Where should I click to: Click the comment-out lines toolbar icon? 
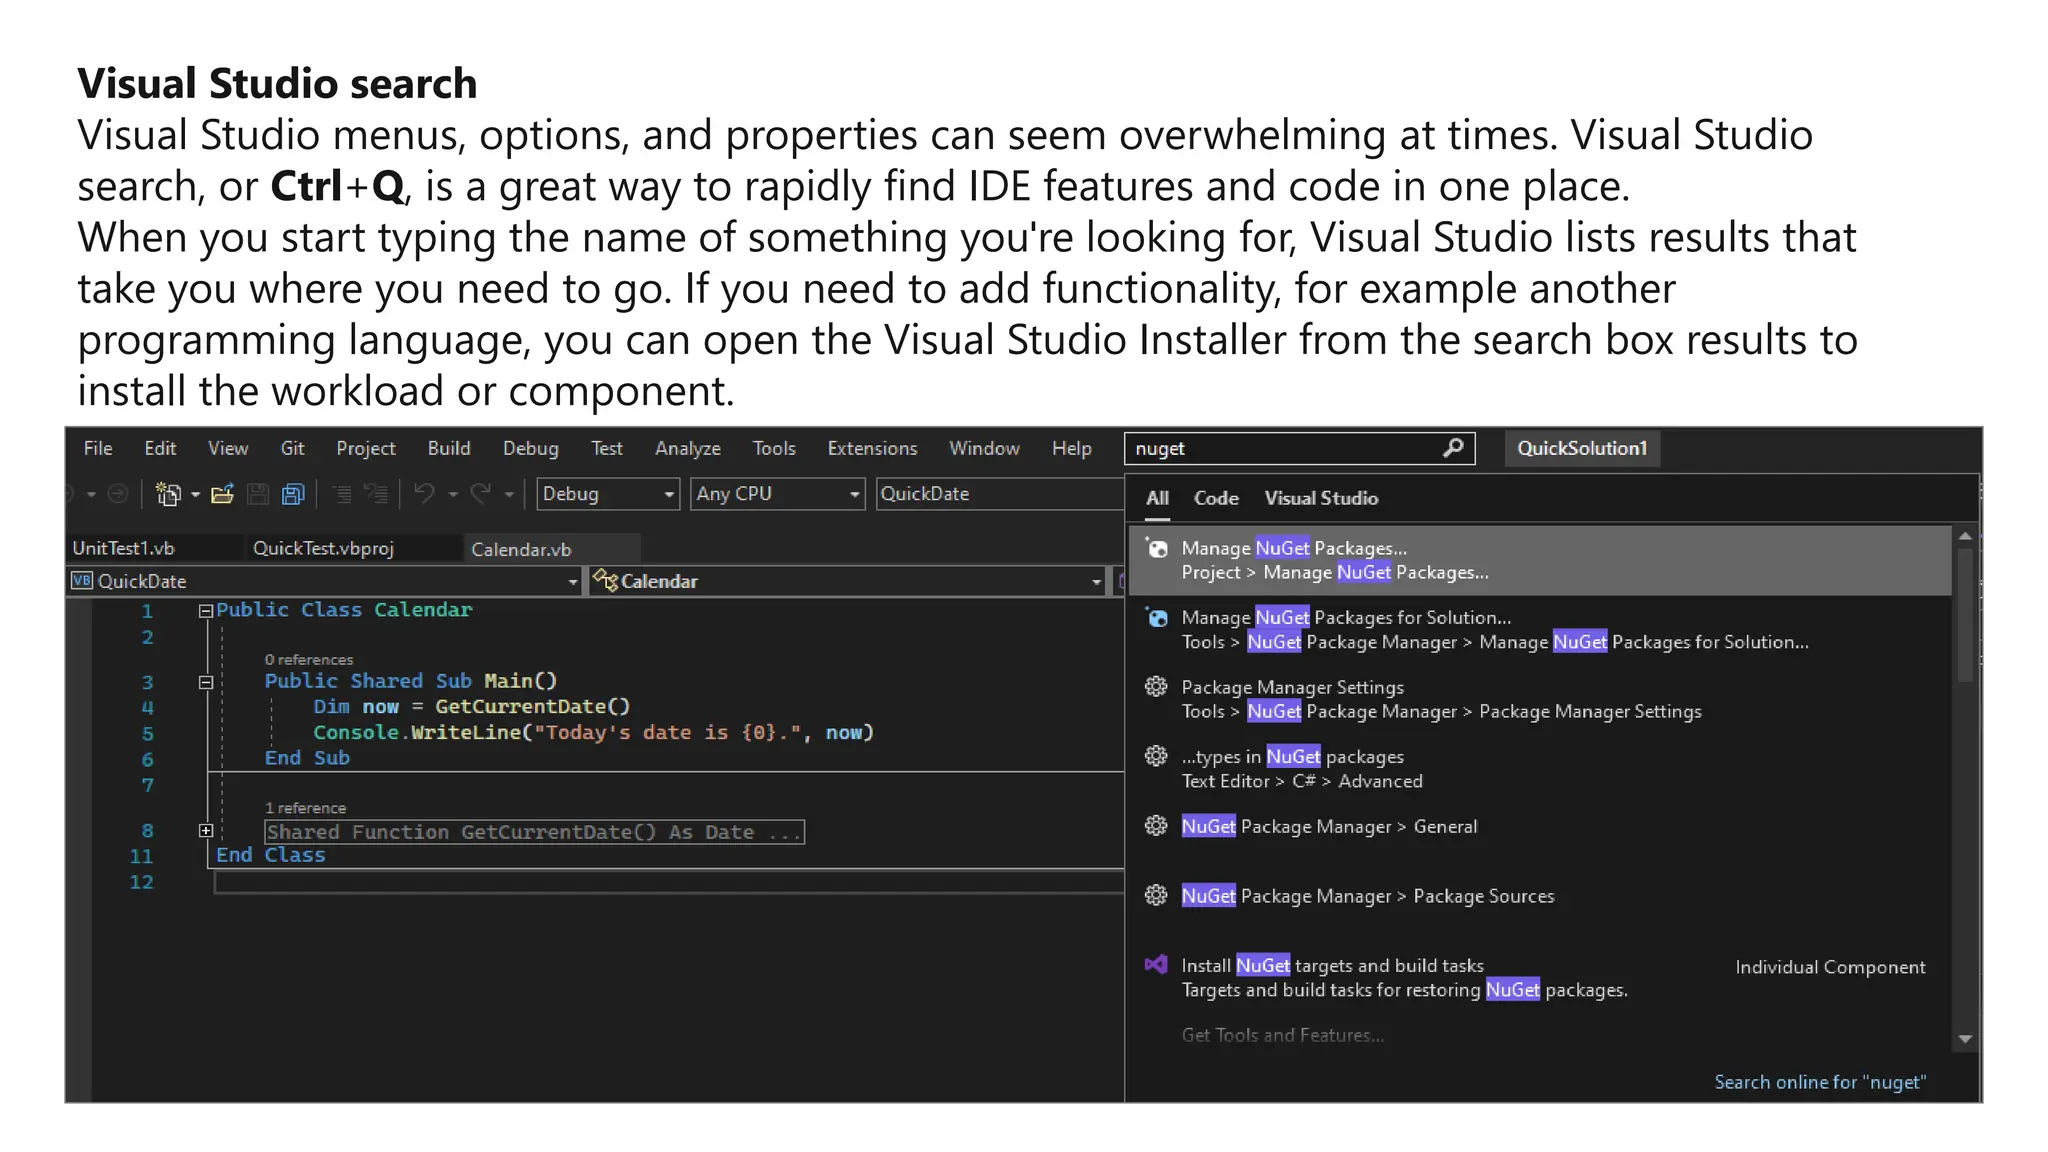point(341,494)
